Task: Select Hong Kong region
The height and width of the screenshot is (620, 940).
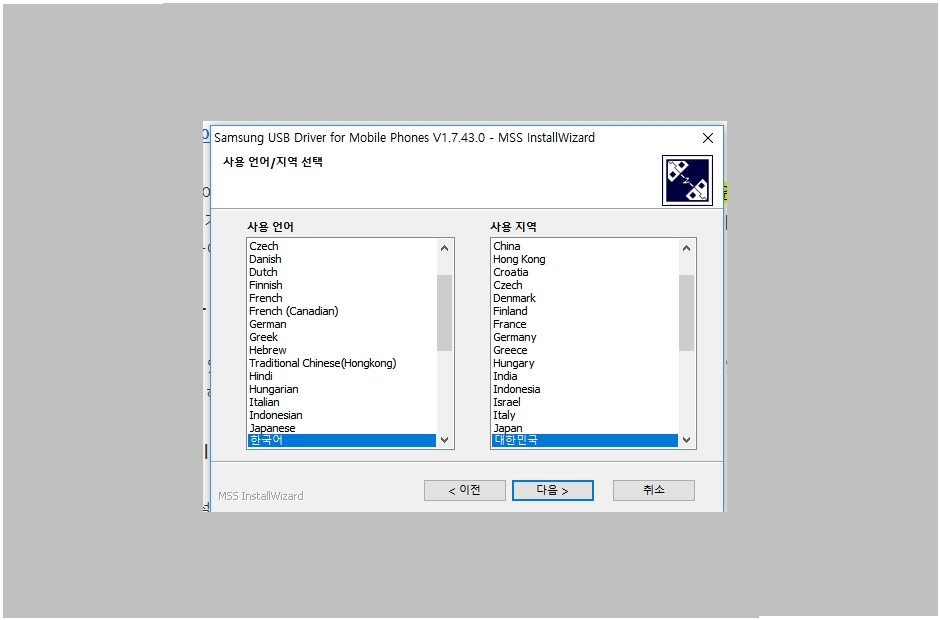Action: [x=585, y=259]
